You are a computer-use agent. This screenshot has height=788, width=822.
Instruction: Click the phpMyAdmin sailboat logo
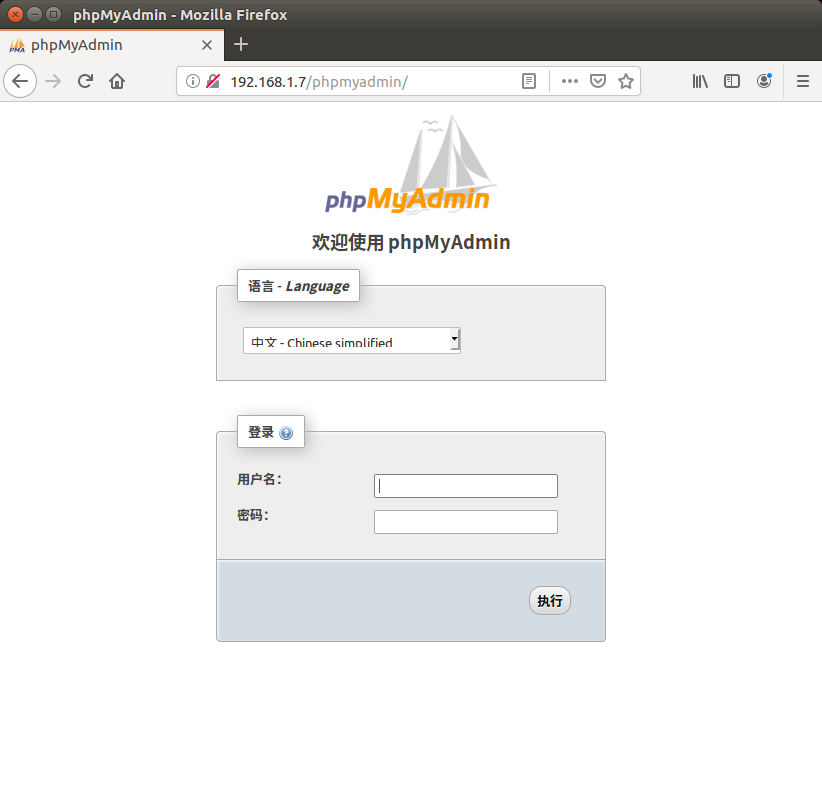pos(410,165)
